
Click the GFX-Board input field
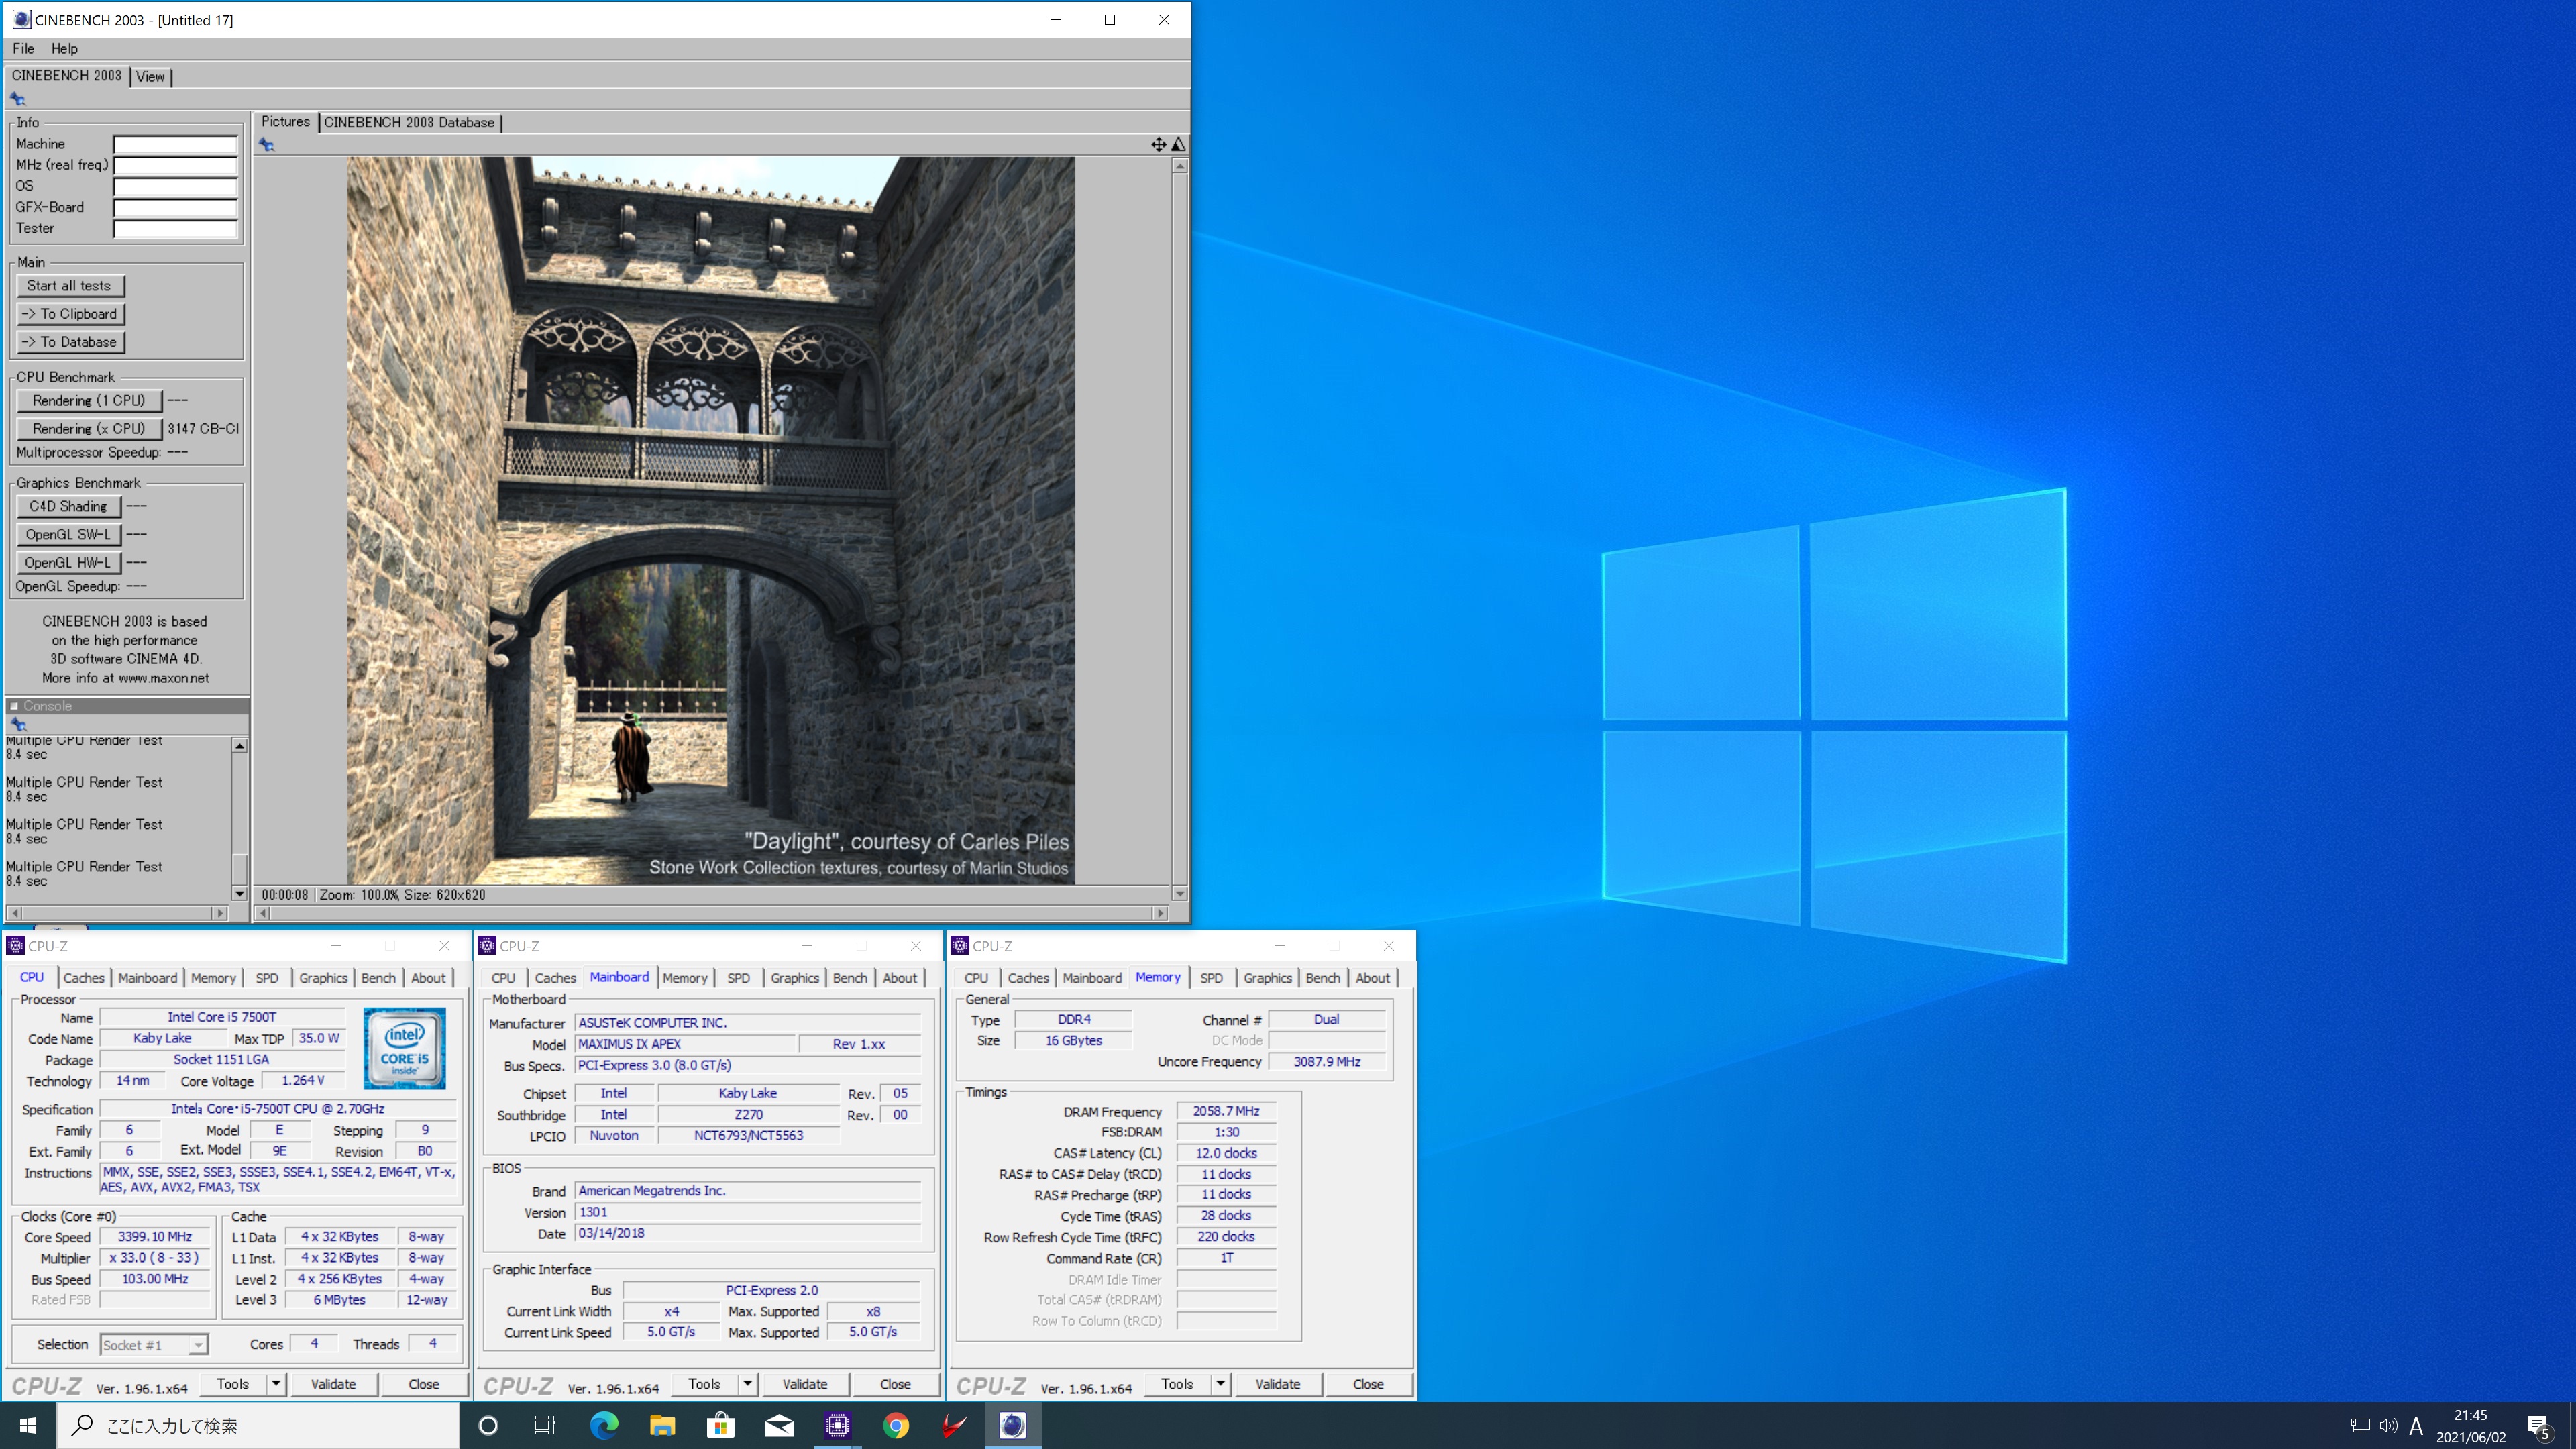pos(175,208)
